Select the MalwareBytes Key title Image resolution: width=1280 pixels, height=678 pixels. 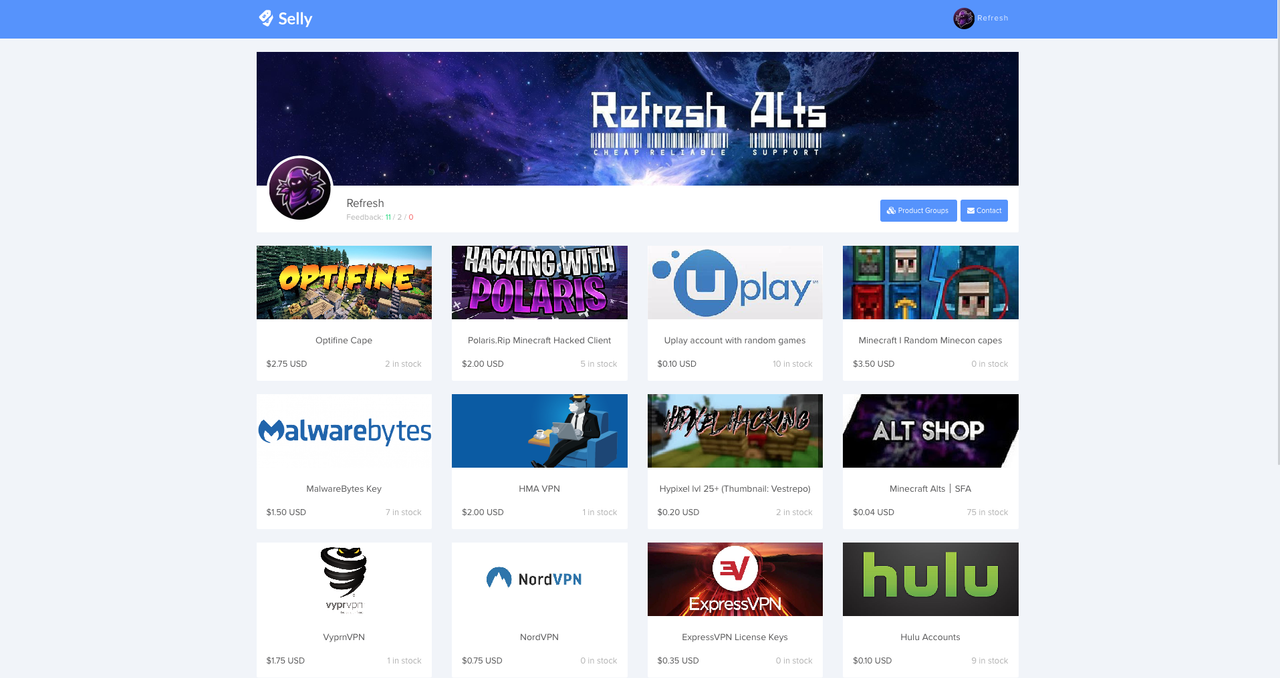(344, 489)
